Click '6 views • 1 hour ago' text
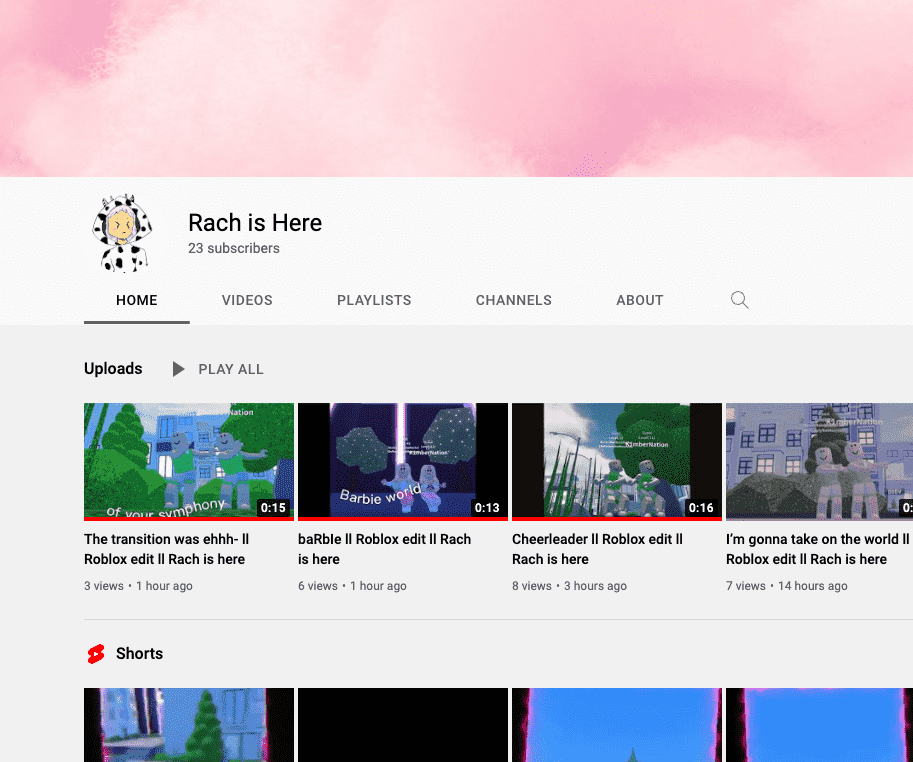 (352, 586)
